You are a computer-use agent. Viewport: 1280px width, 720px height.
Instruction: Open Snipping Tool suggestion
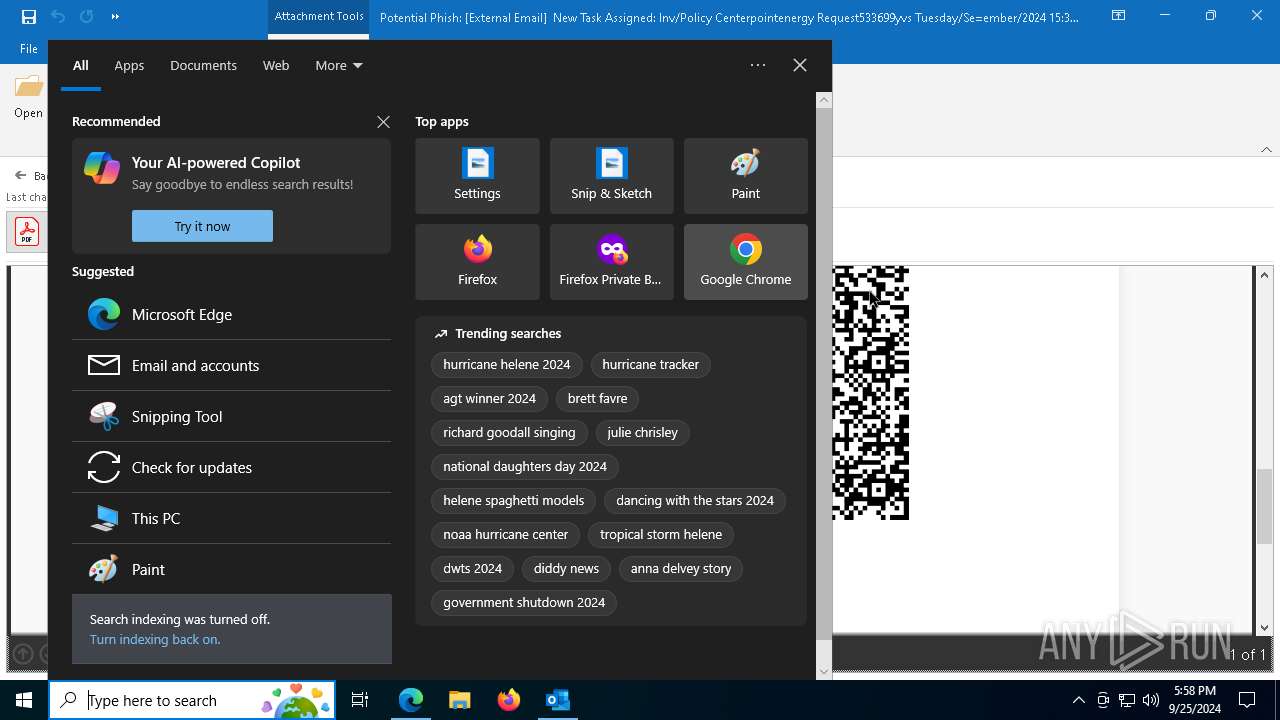(x=231, y=416)
